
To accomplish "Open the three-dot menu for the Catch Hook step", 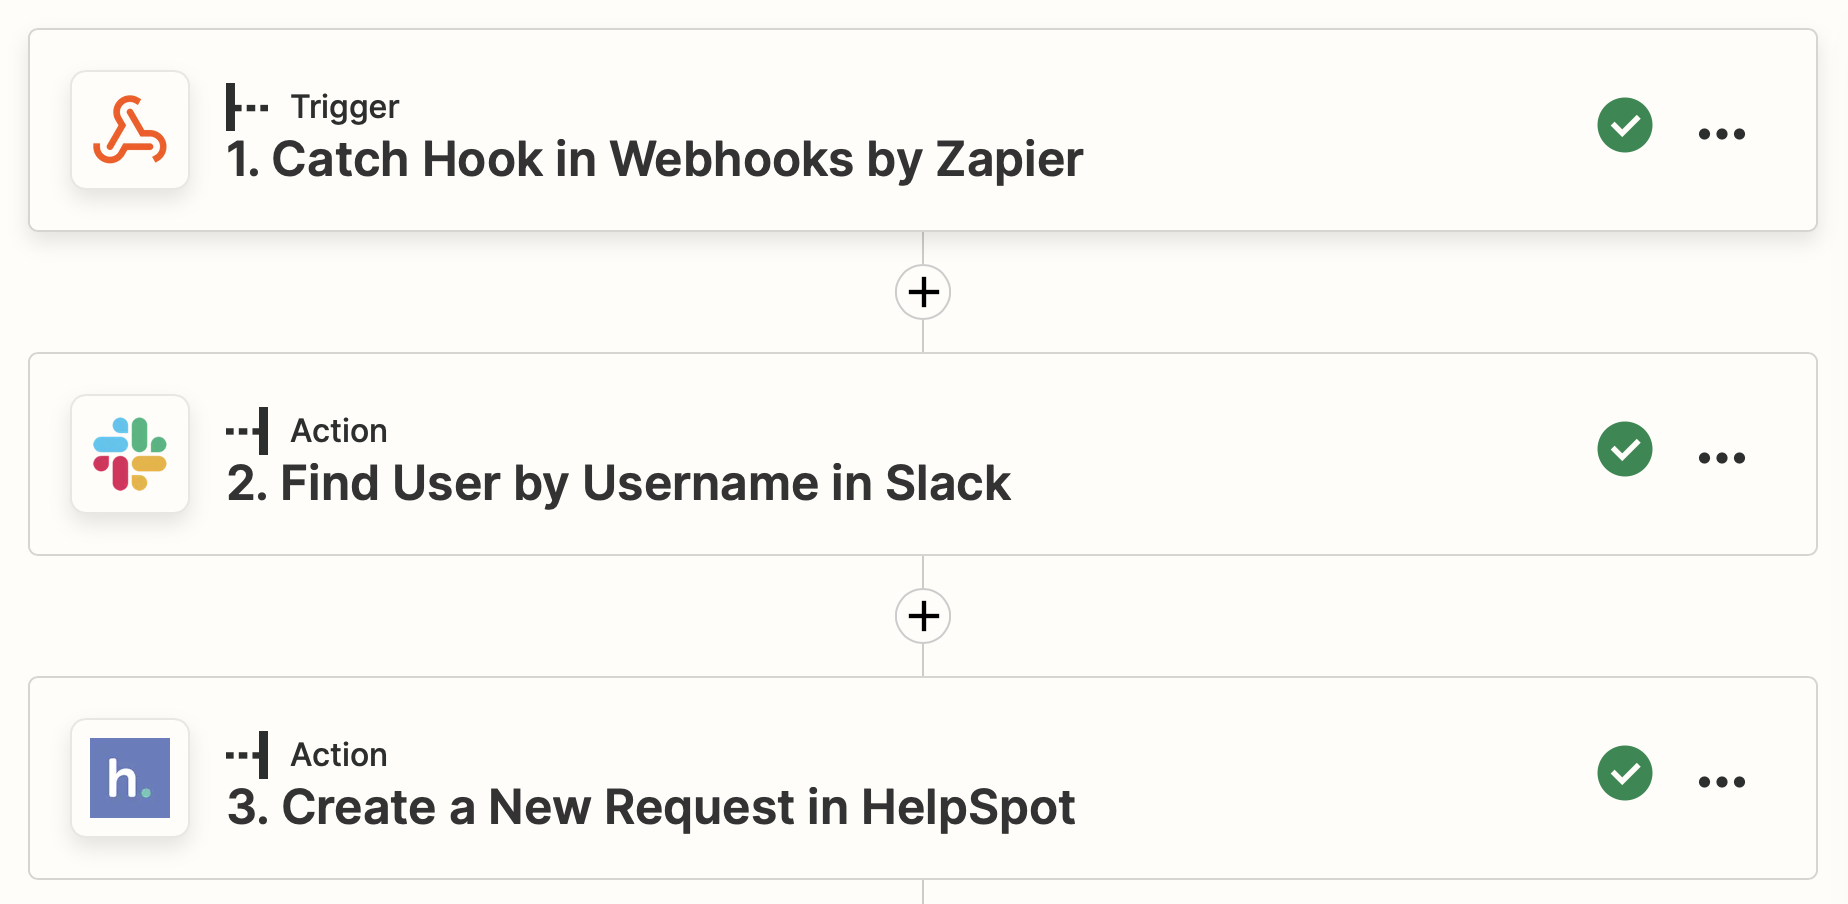I will tap(1721, 134).
